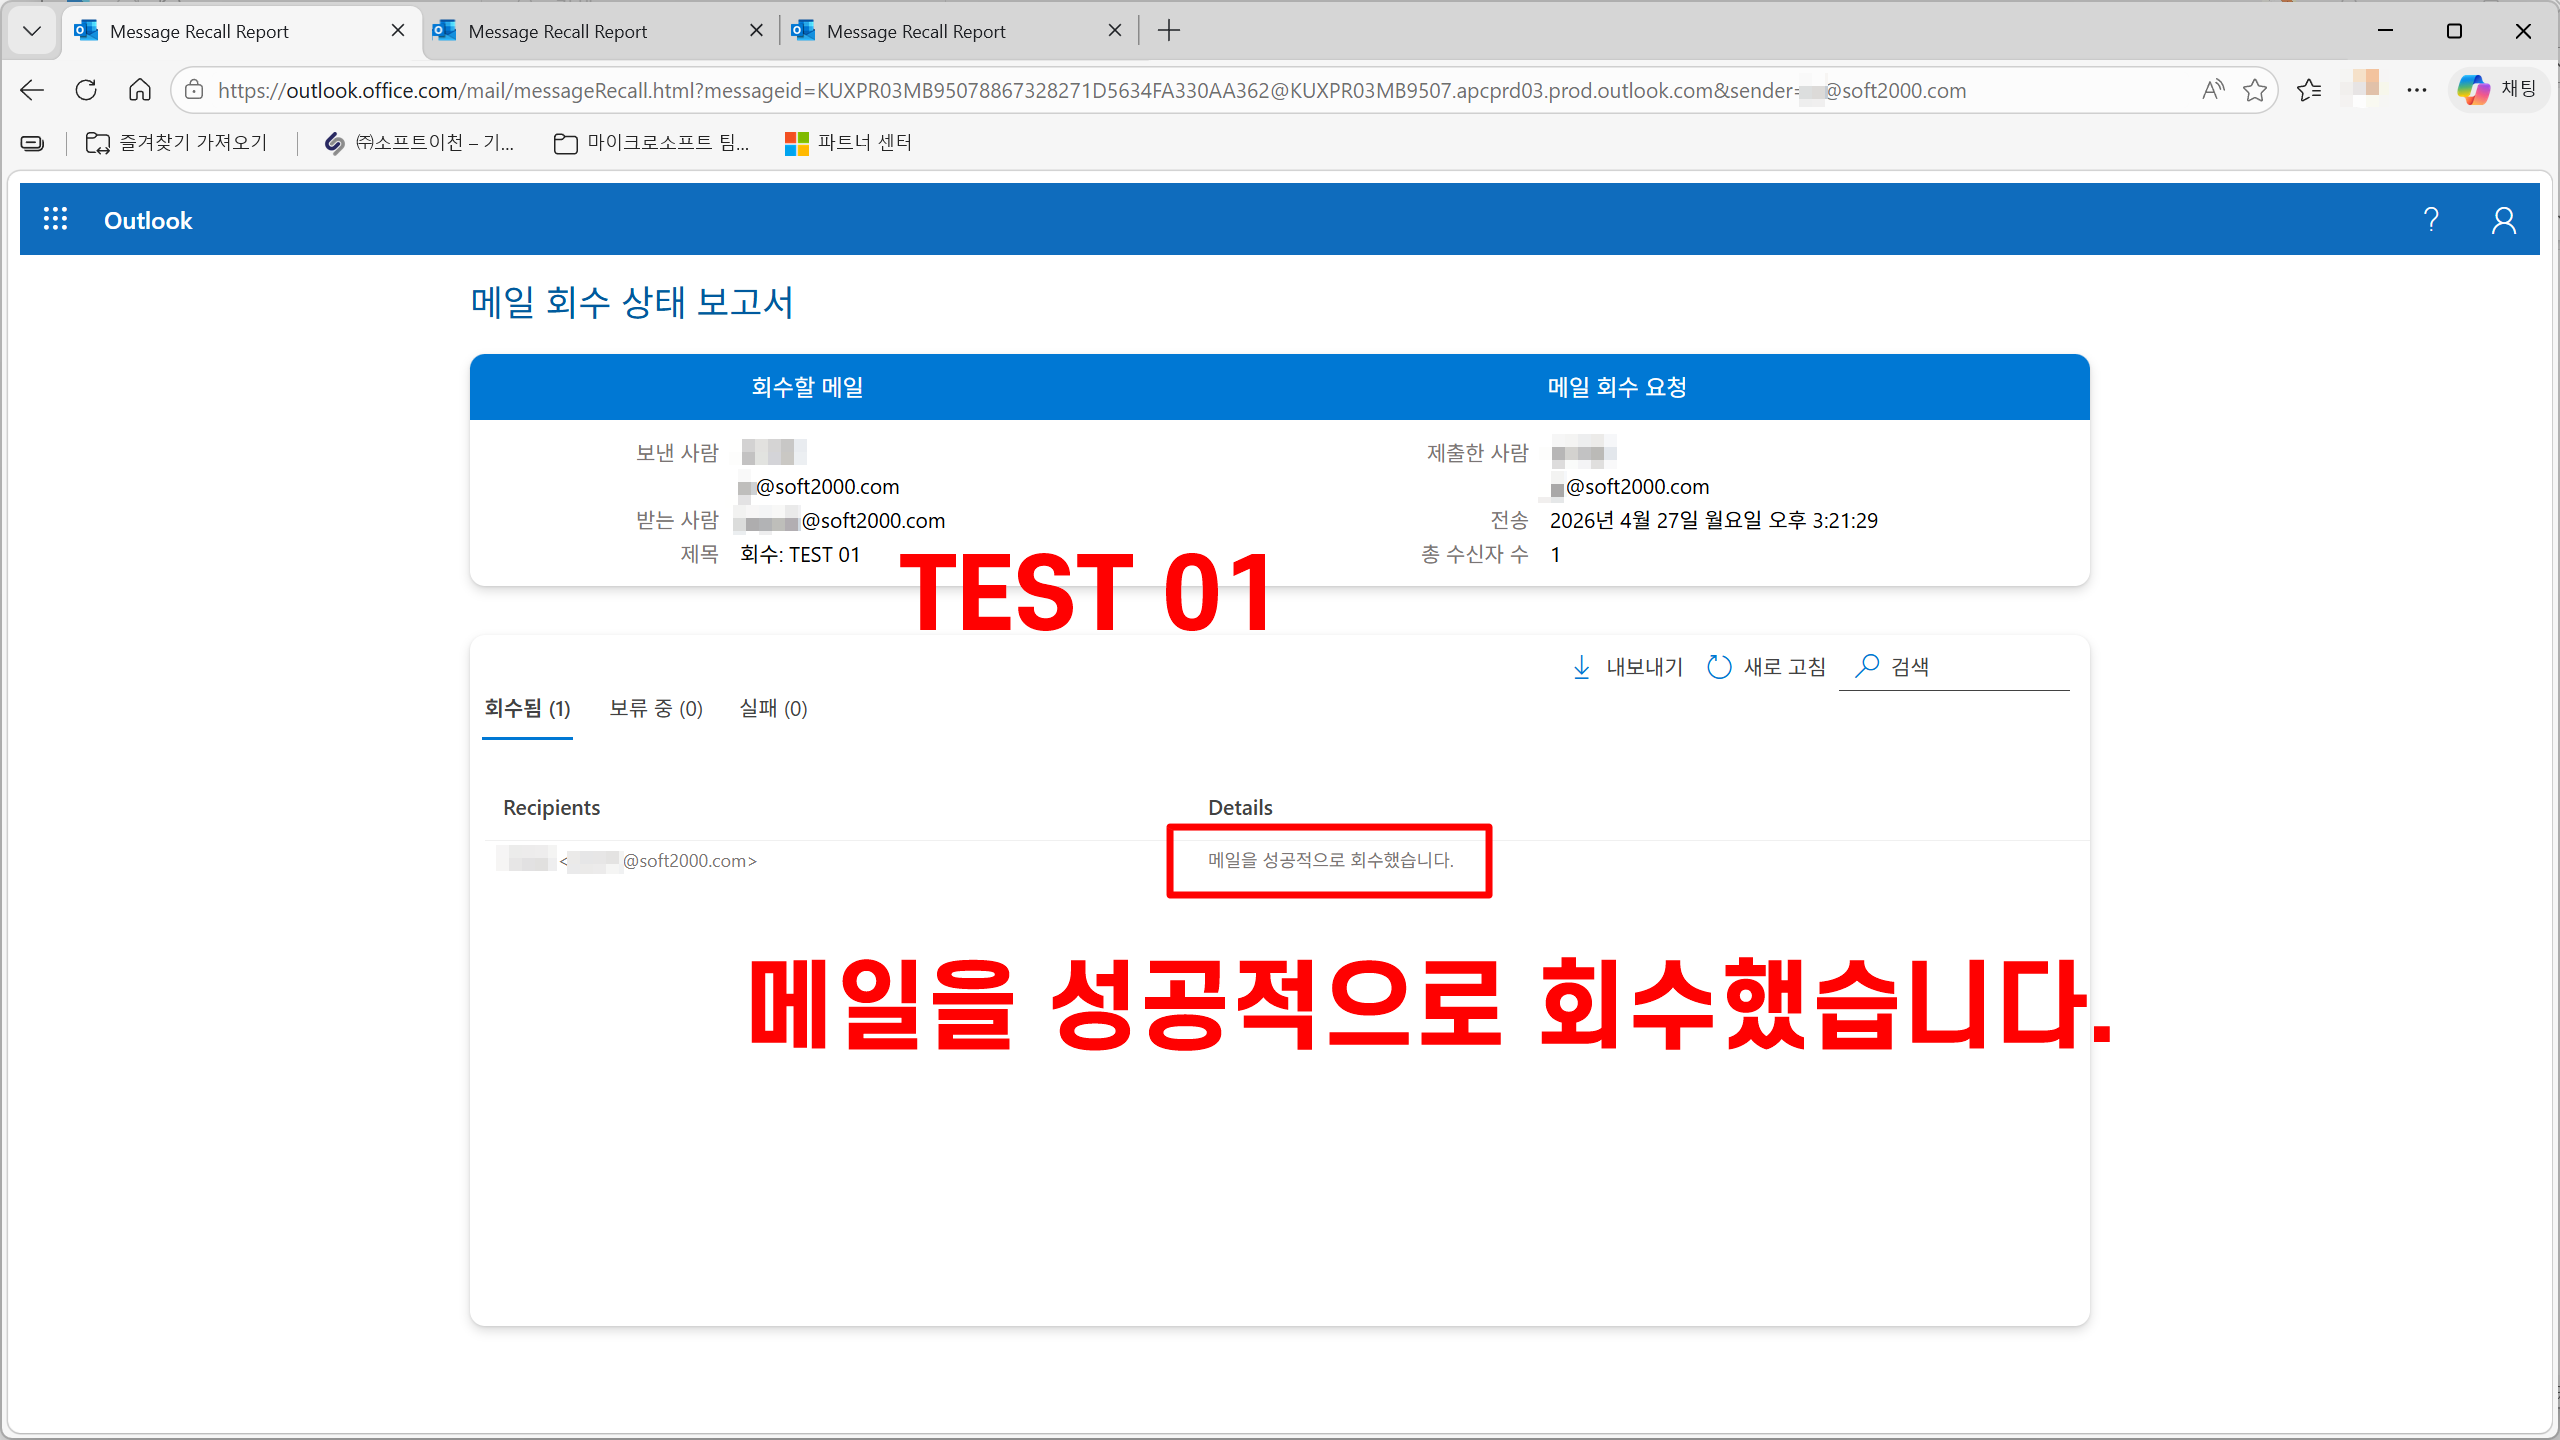Open browser settings and more menu

[2417, 90]
